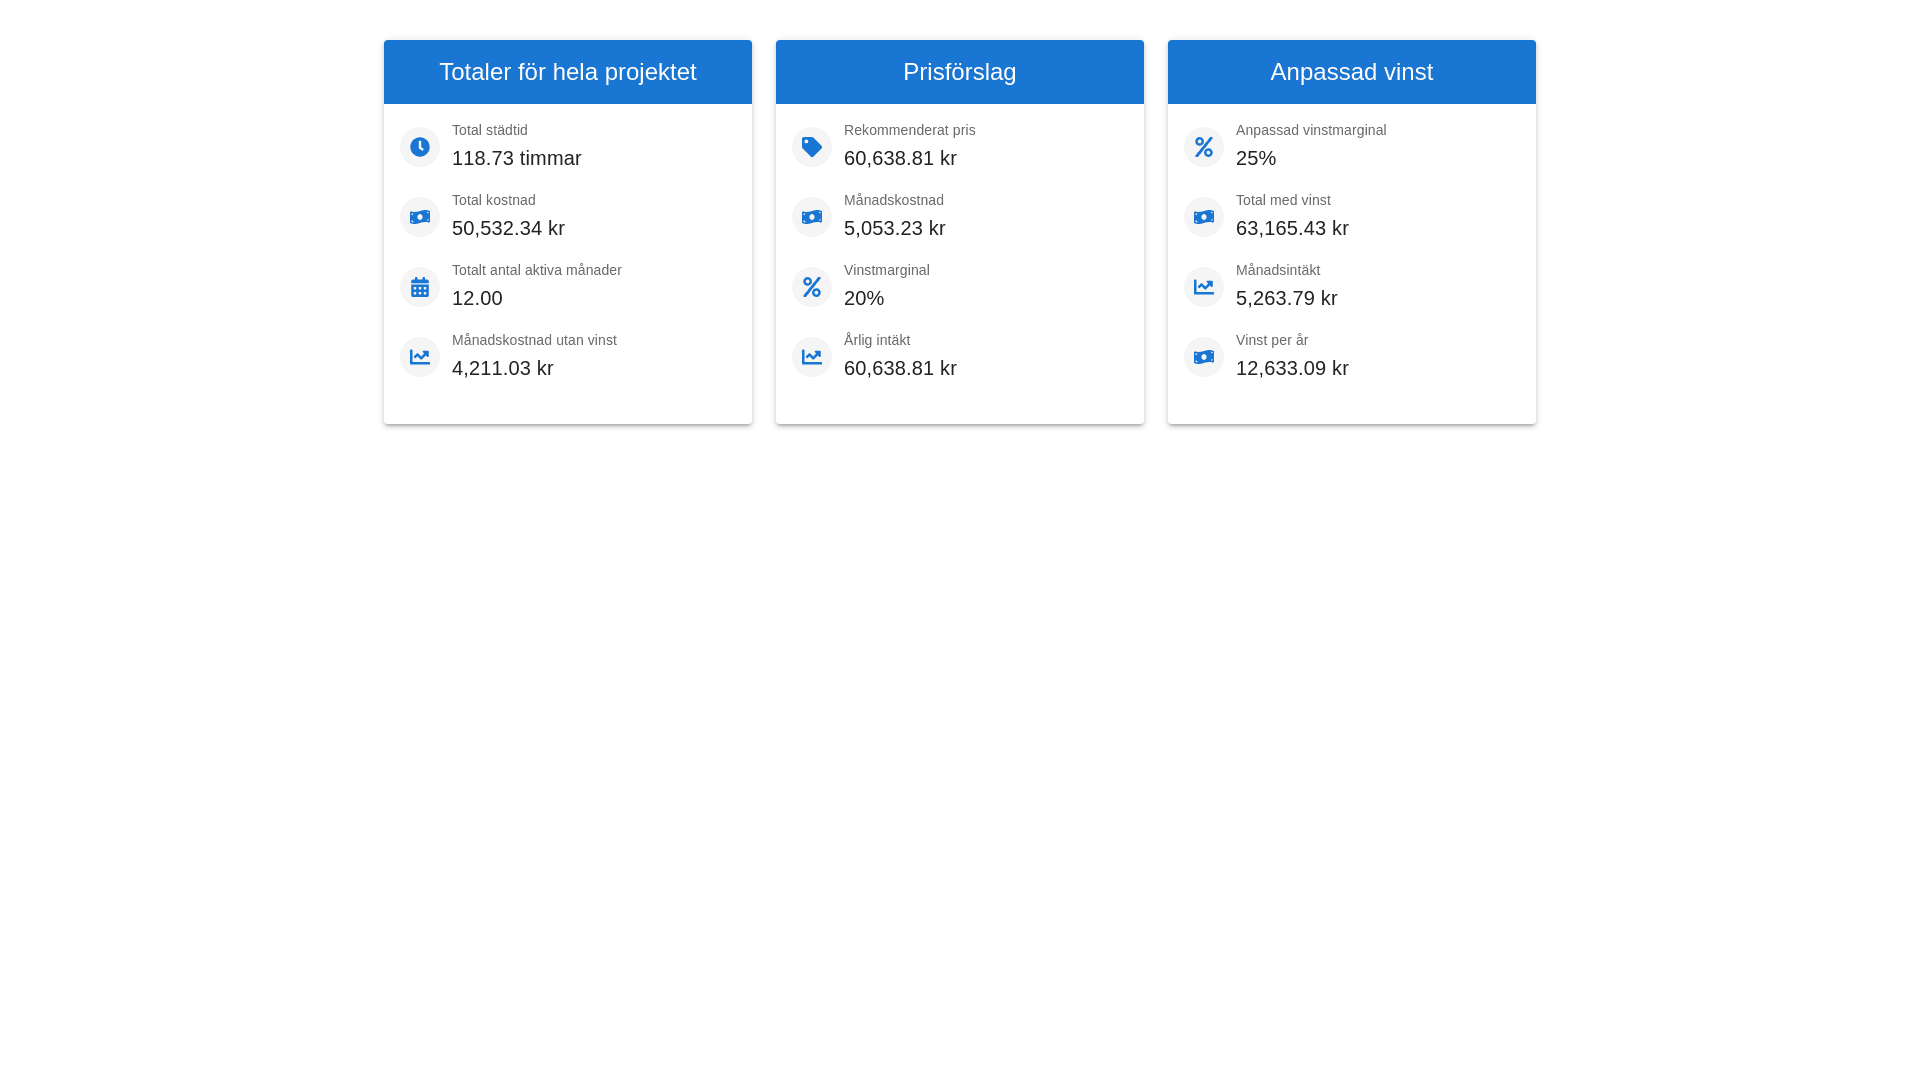Screen dimensions: 1920x1080
Task: Click the percent icon beside Vinstmarginal 20%
Action: pos(812,287)
